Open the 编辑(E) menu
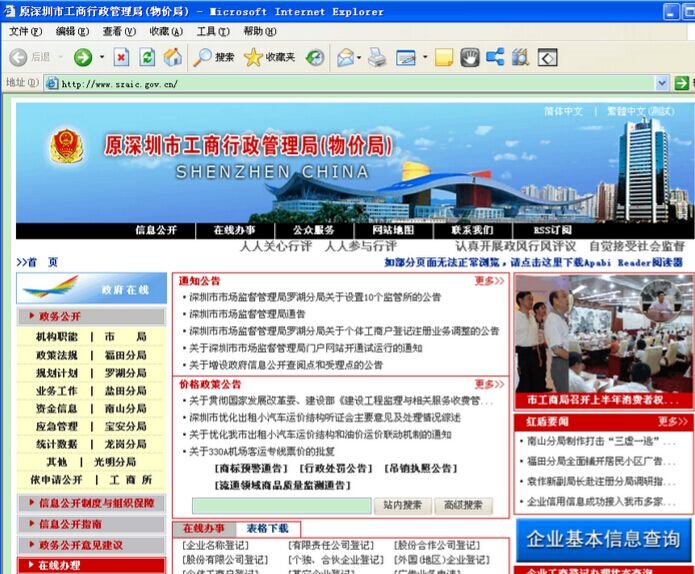The height and width of the screenshot is (574, 695). 72,31
